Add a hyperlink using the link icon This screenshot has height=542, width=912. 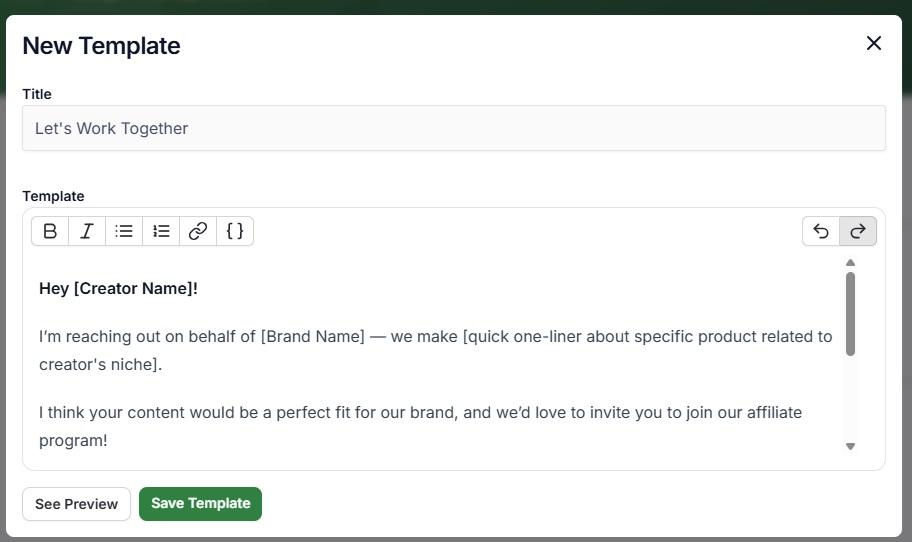(198, 231)
